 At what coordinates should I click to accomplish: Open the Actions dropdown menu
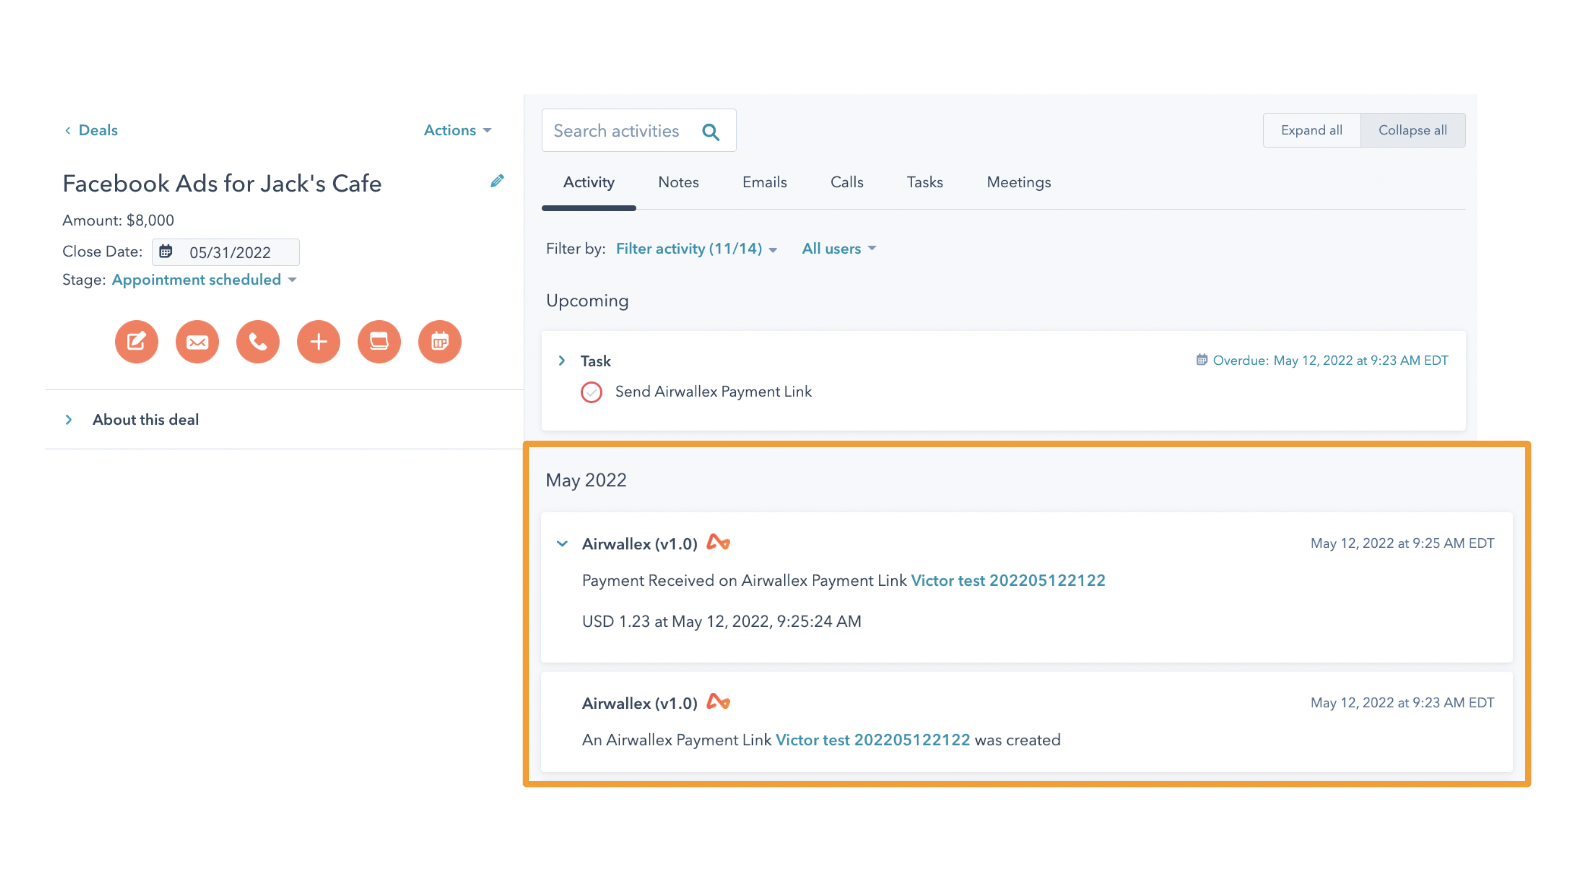[x=458, y=130]
